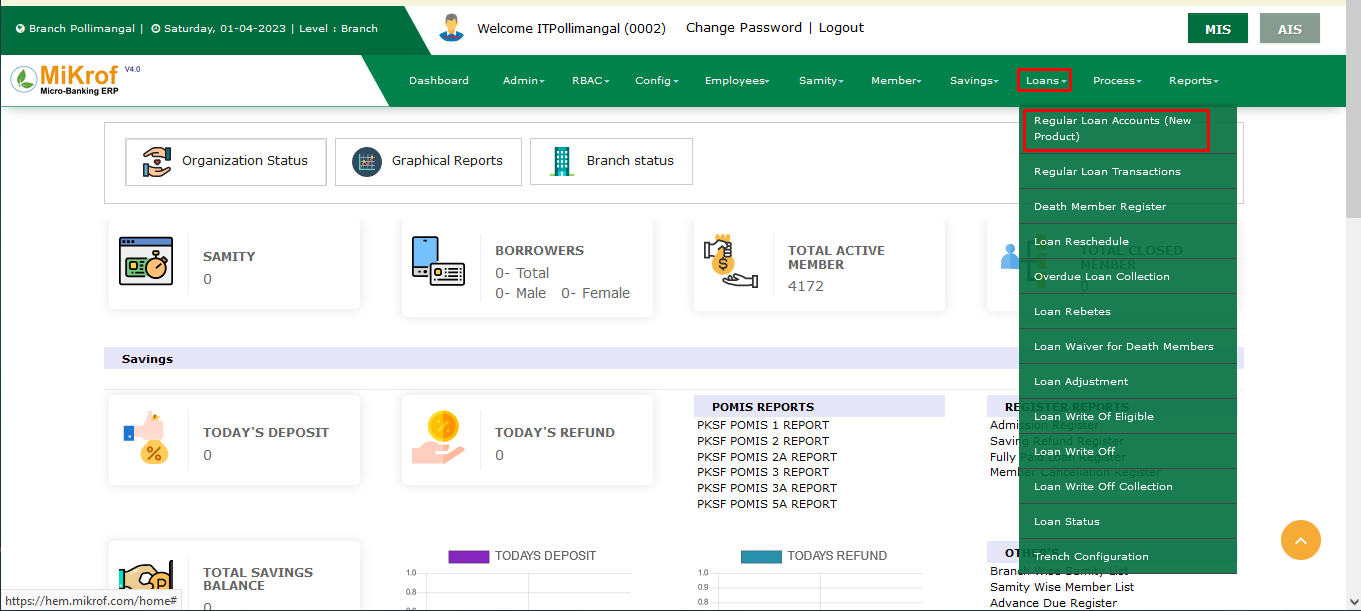Open Tranch Configuration menu entry
Viewport: 1361px width, 611px height.
tap(1091, 557)
